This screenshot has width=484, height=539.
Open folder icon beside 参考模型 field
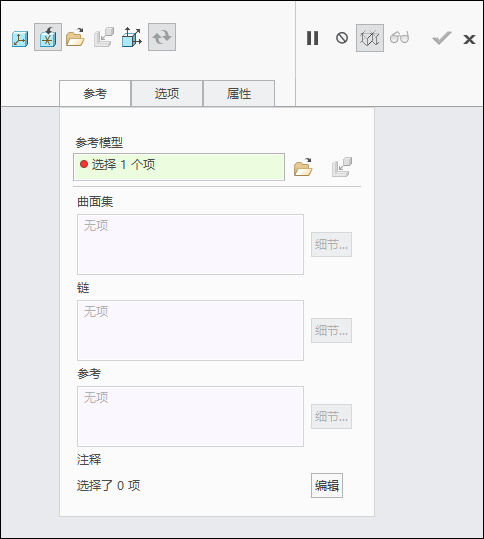click(303, 167)
